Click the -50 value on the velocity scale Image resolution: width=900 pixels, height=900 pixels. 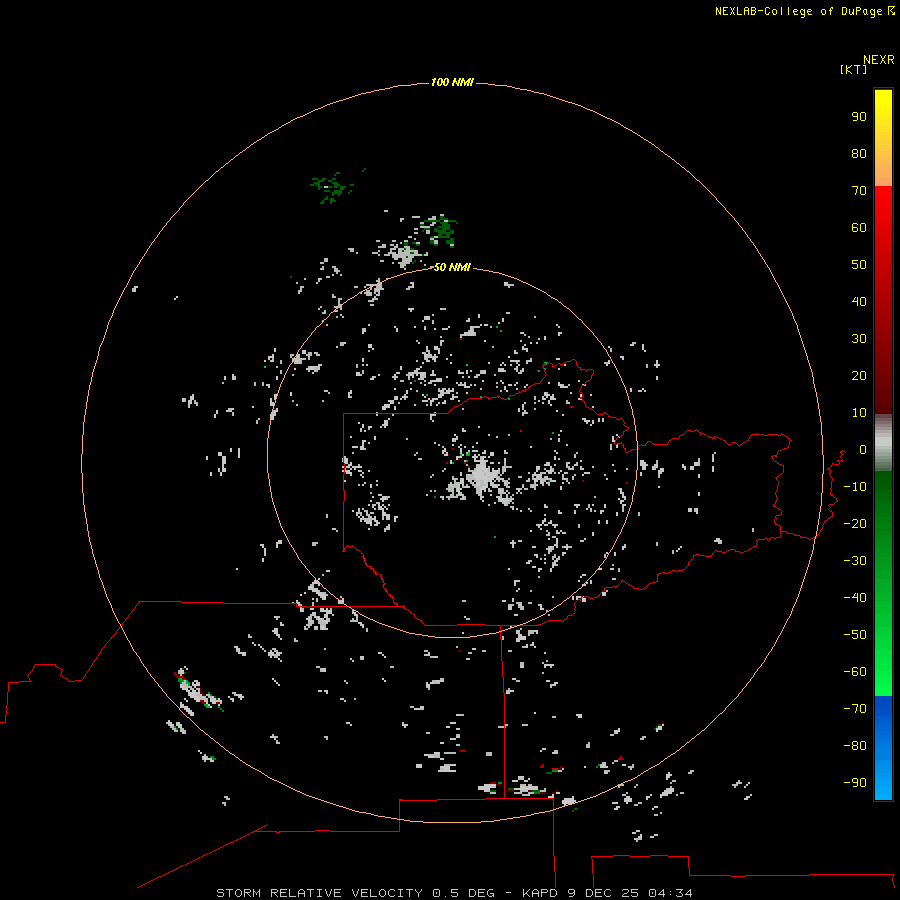tap(855, 634)
